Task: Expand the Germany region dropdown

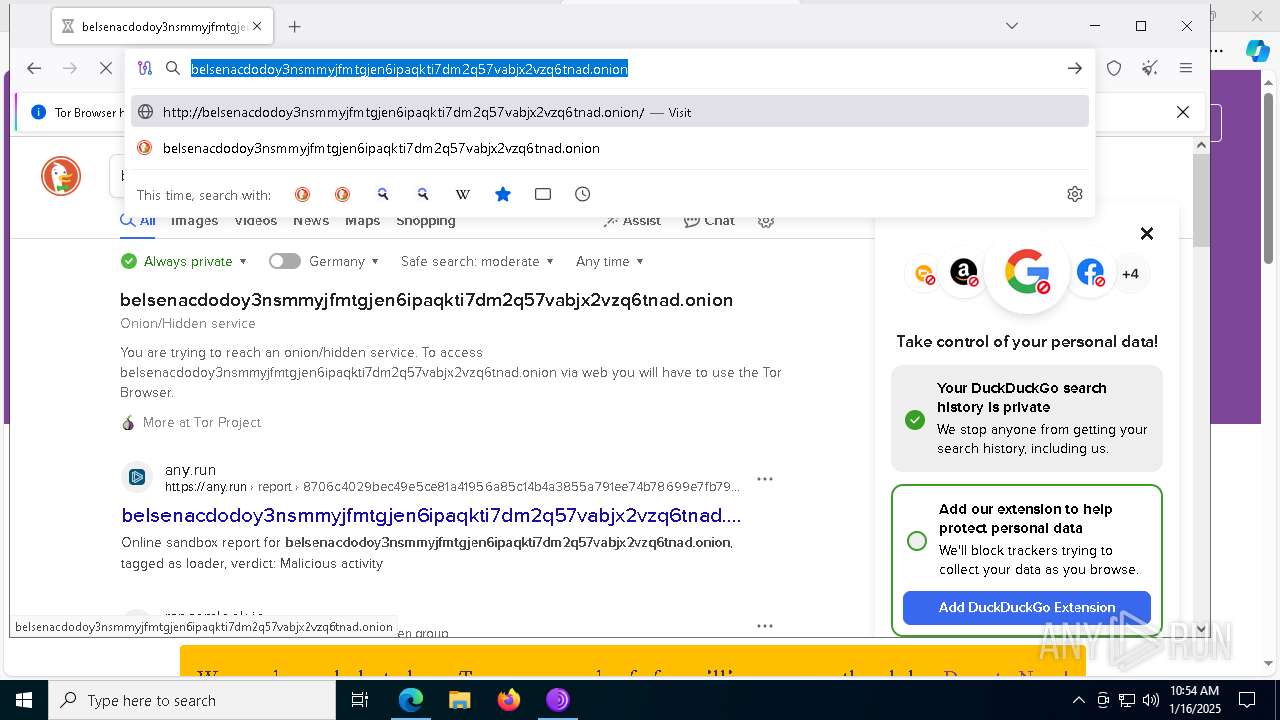Action: click(x=344, y=261)
